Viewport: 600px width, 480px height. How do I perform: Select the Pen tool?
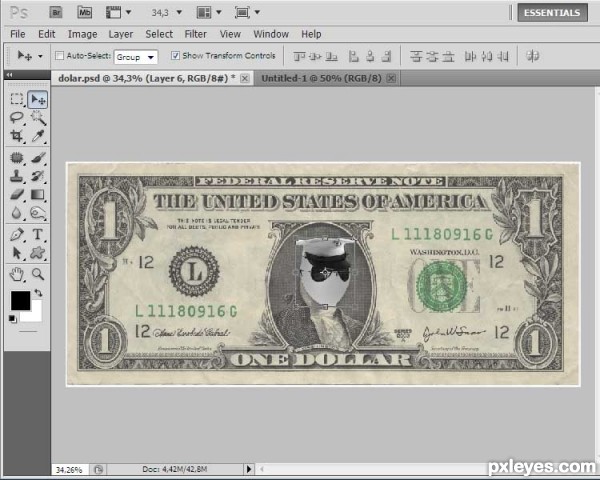(x=16, y=234)
